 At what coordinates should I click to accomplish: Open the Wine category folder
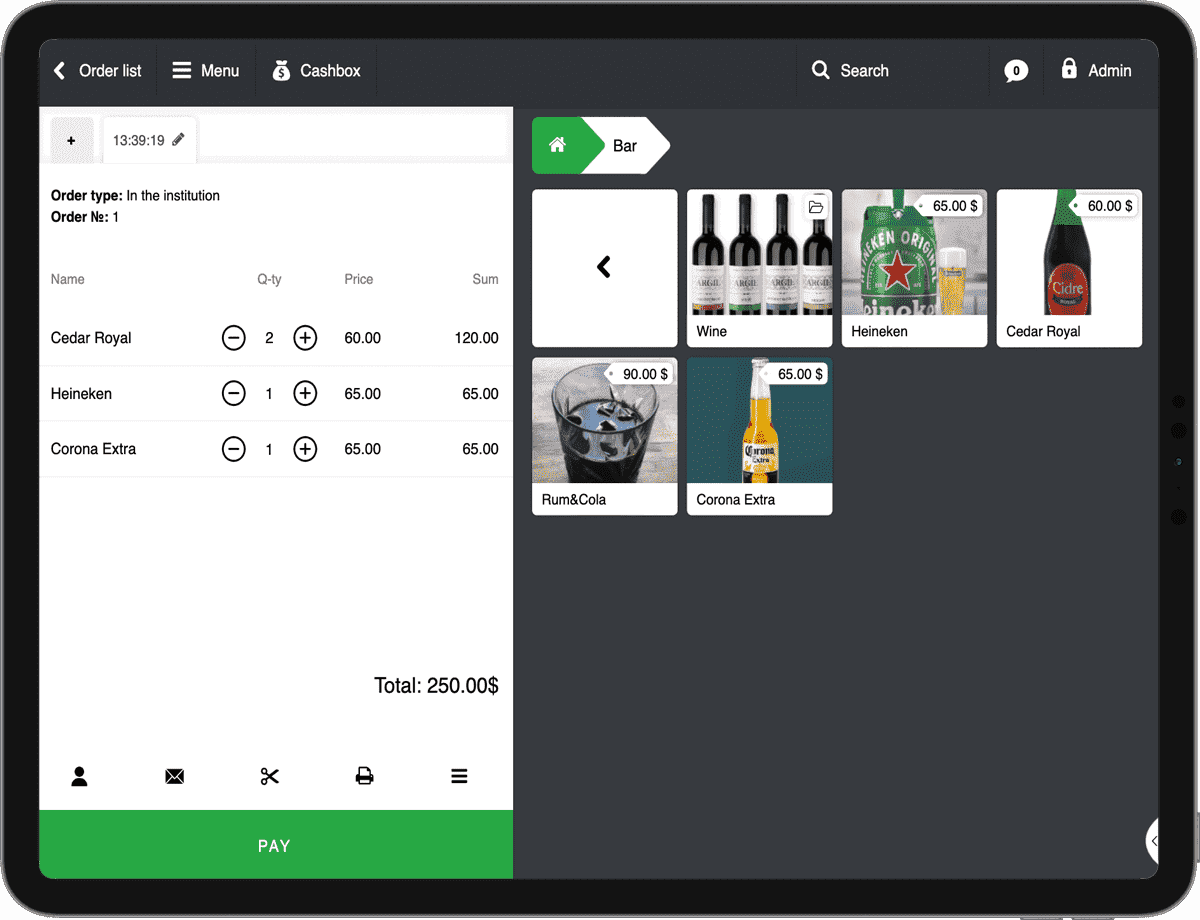coord(759,267)
